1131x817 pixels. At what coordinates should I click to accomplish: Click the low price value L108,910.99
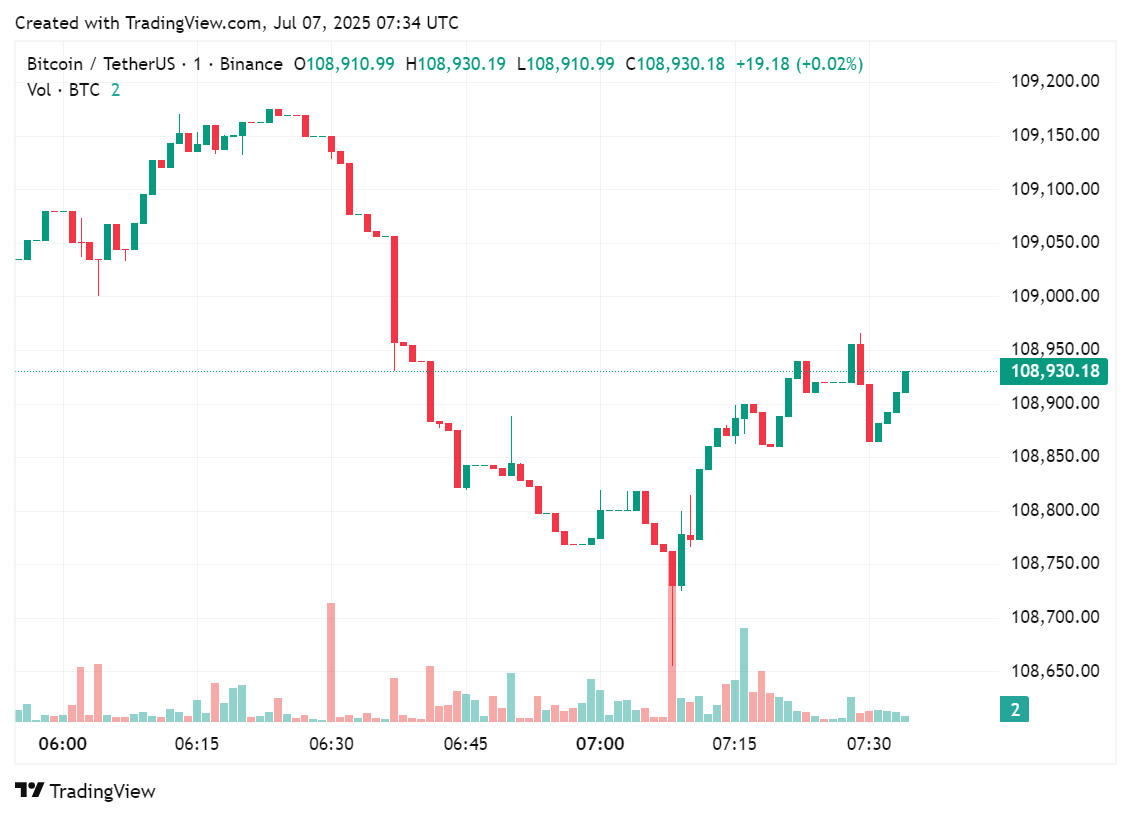click(x=565, y=64)
